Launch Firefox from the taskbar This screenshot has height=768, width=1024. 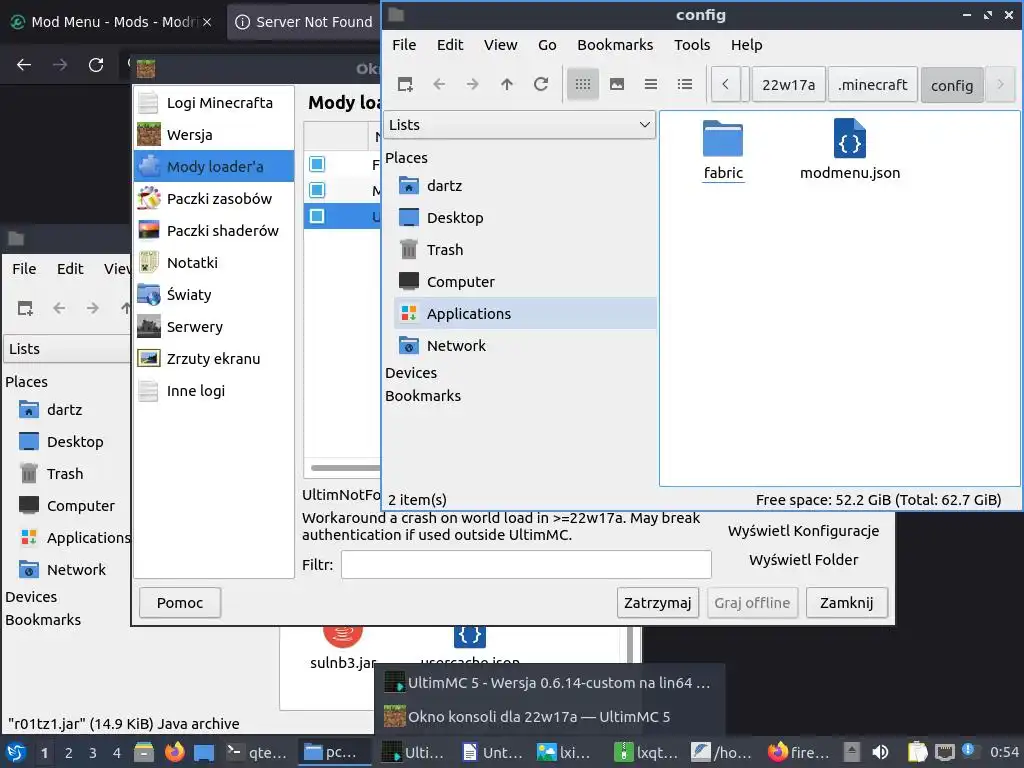click(174, 752)
